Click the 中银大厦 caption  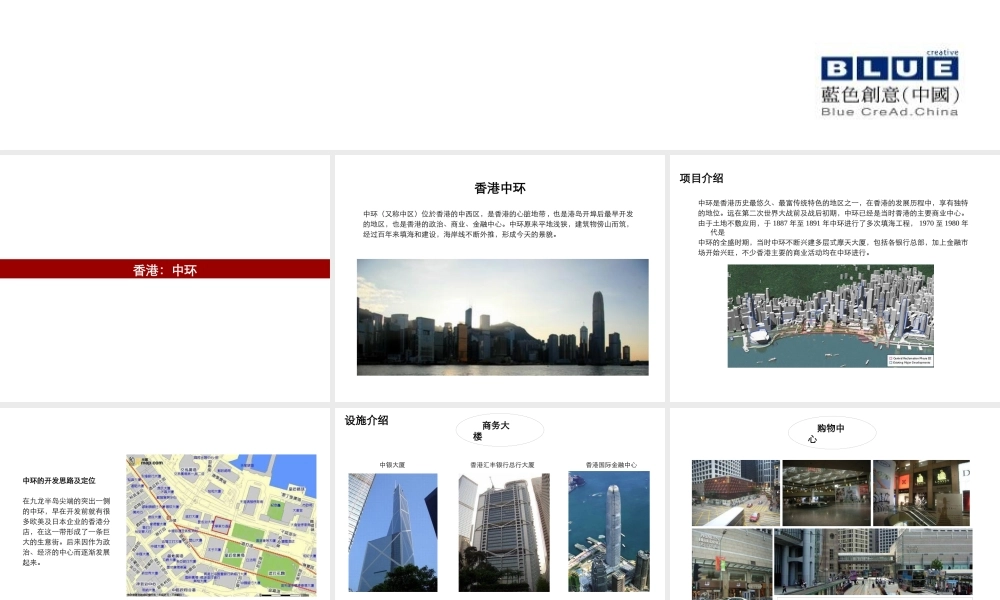pyautogui.click(x=392, y=465)
